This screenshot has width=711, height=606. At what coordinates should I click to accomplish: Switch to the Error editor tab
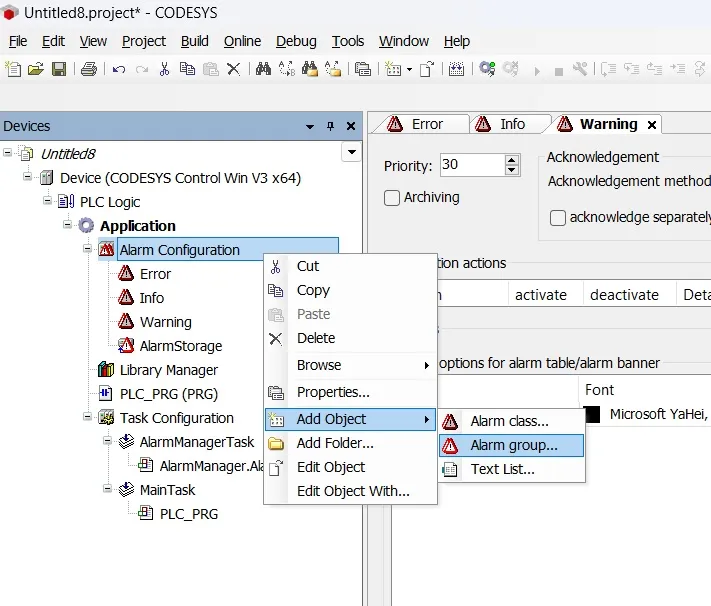420,124
